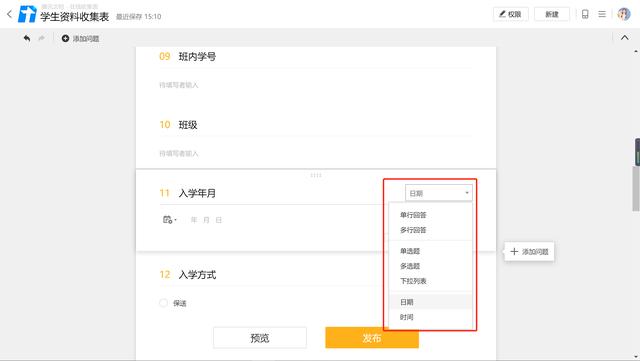The height and width of the screenshot is (361, 640).
Task: Pick 多选题 question type
Action: tap(410, 266)
